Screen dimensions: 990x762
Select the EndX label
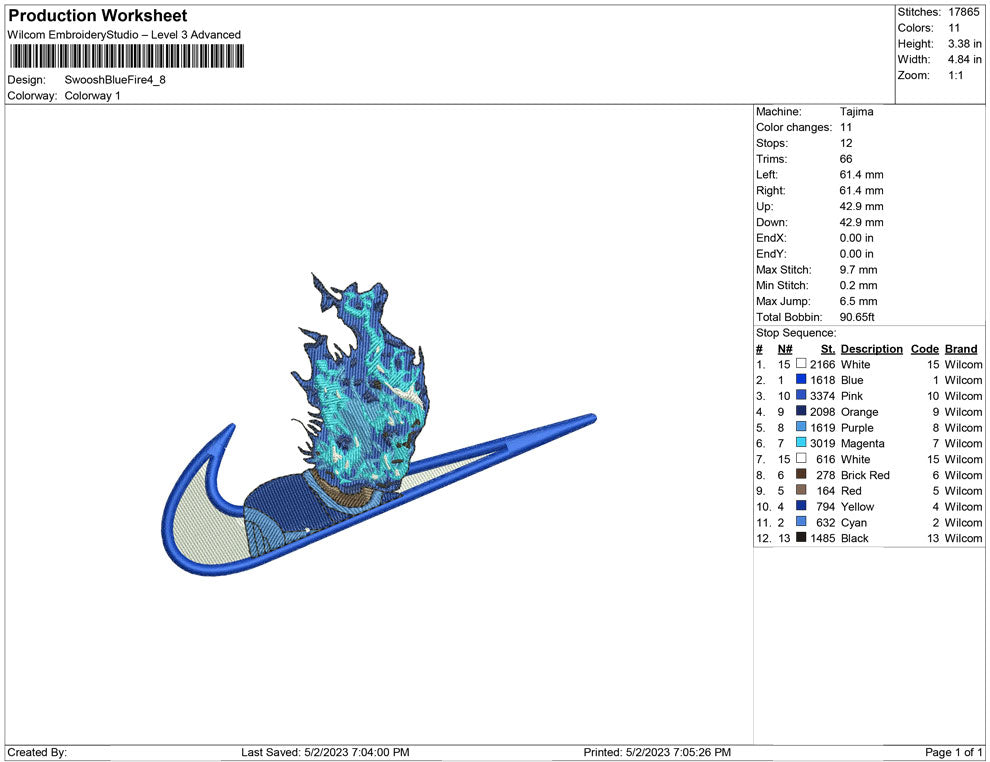tap(770, 238)
